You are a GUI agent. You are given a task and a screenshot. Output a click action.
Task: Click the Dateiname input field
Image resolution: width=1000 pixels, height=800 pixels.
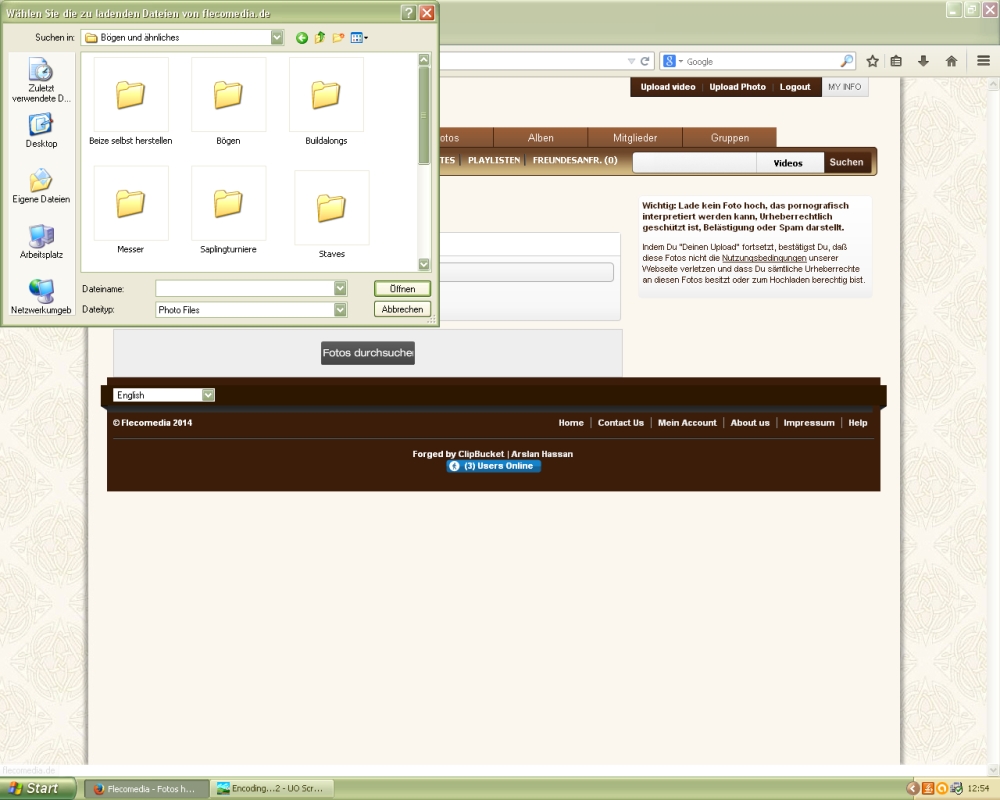pyautogui.click(x=245, y=288)
